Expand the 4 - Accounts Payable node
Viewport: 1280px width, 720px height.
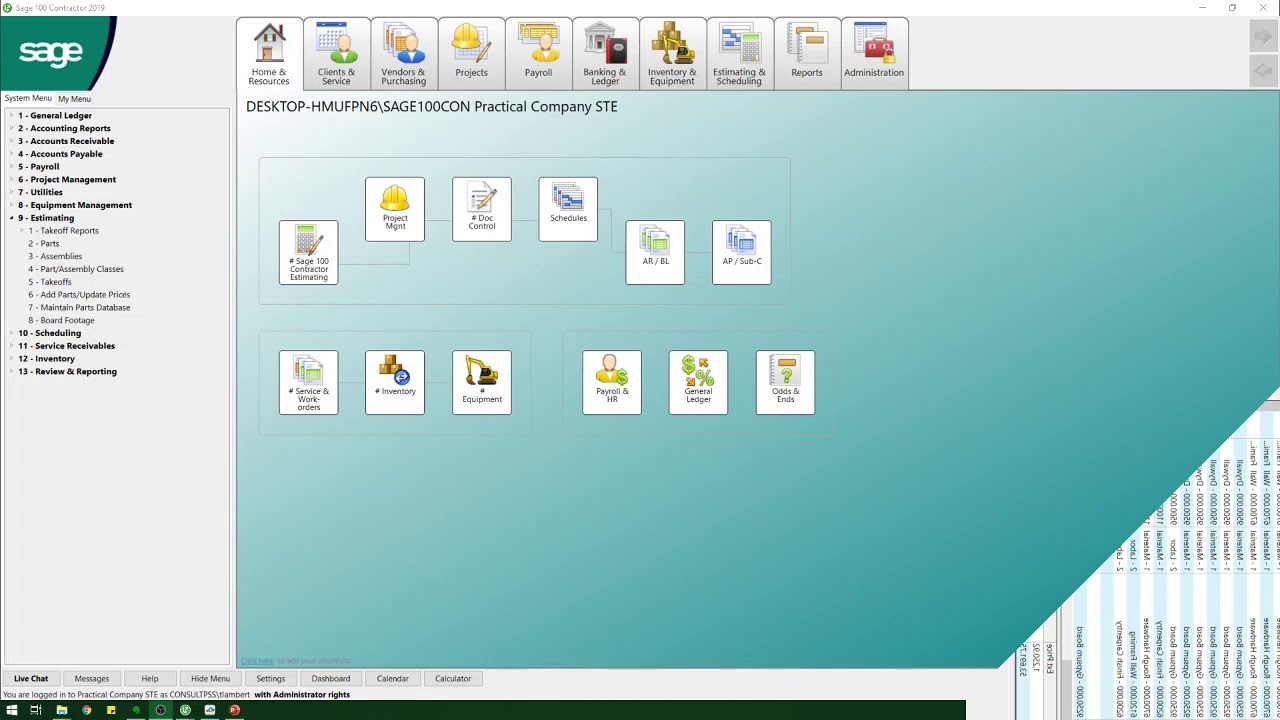pyautogui.click(x=11, y=154)
